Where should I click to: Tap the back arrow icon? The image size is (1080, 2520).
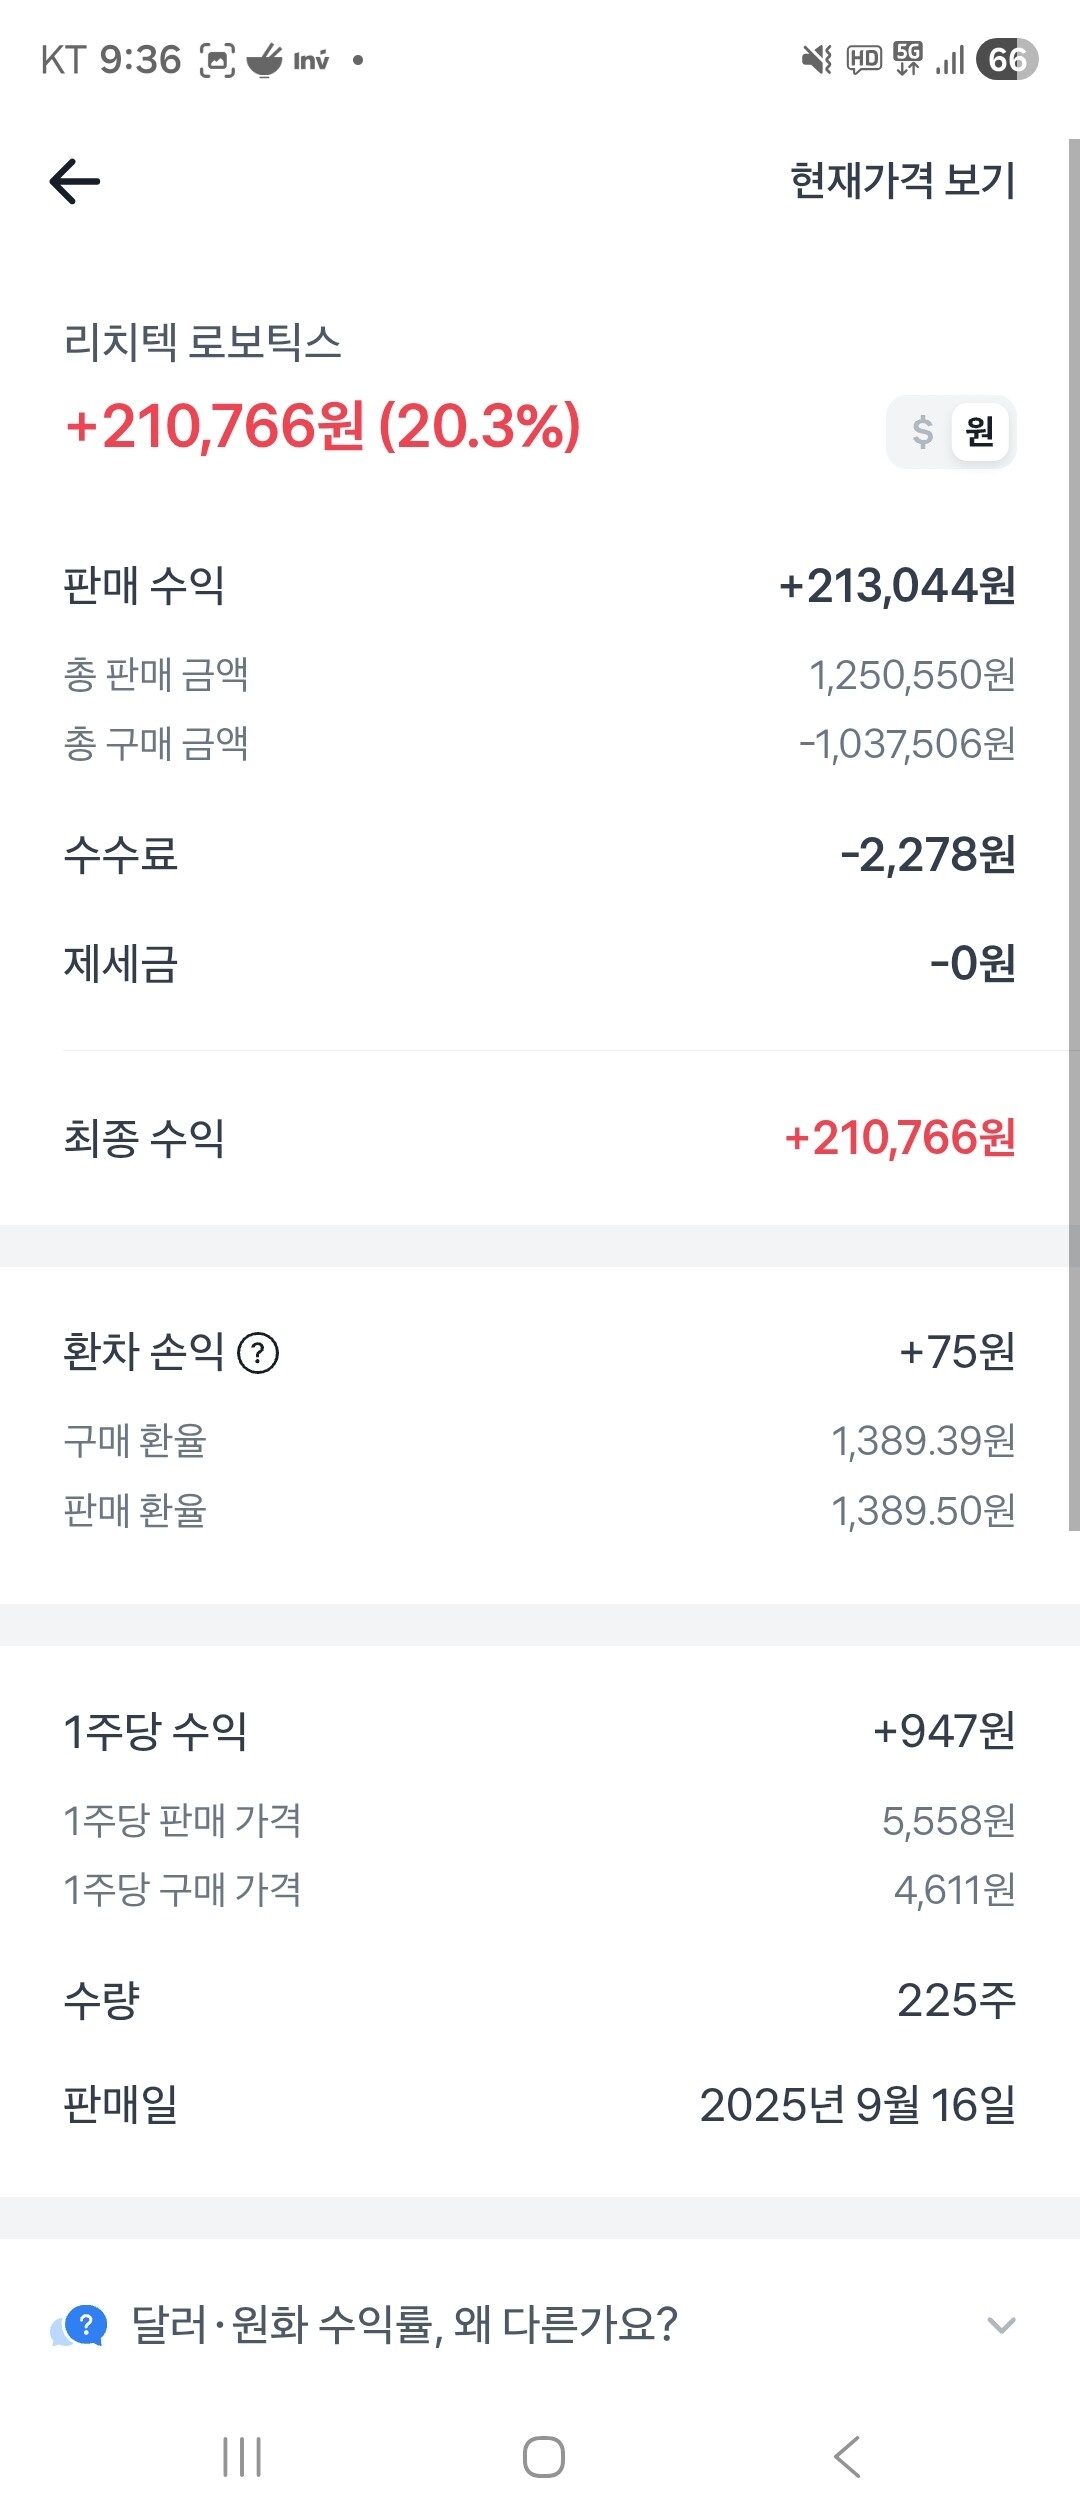pyautogui.click(x=75, y=181)
